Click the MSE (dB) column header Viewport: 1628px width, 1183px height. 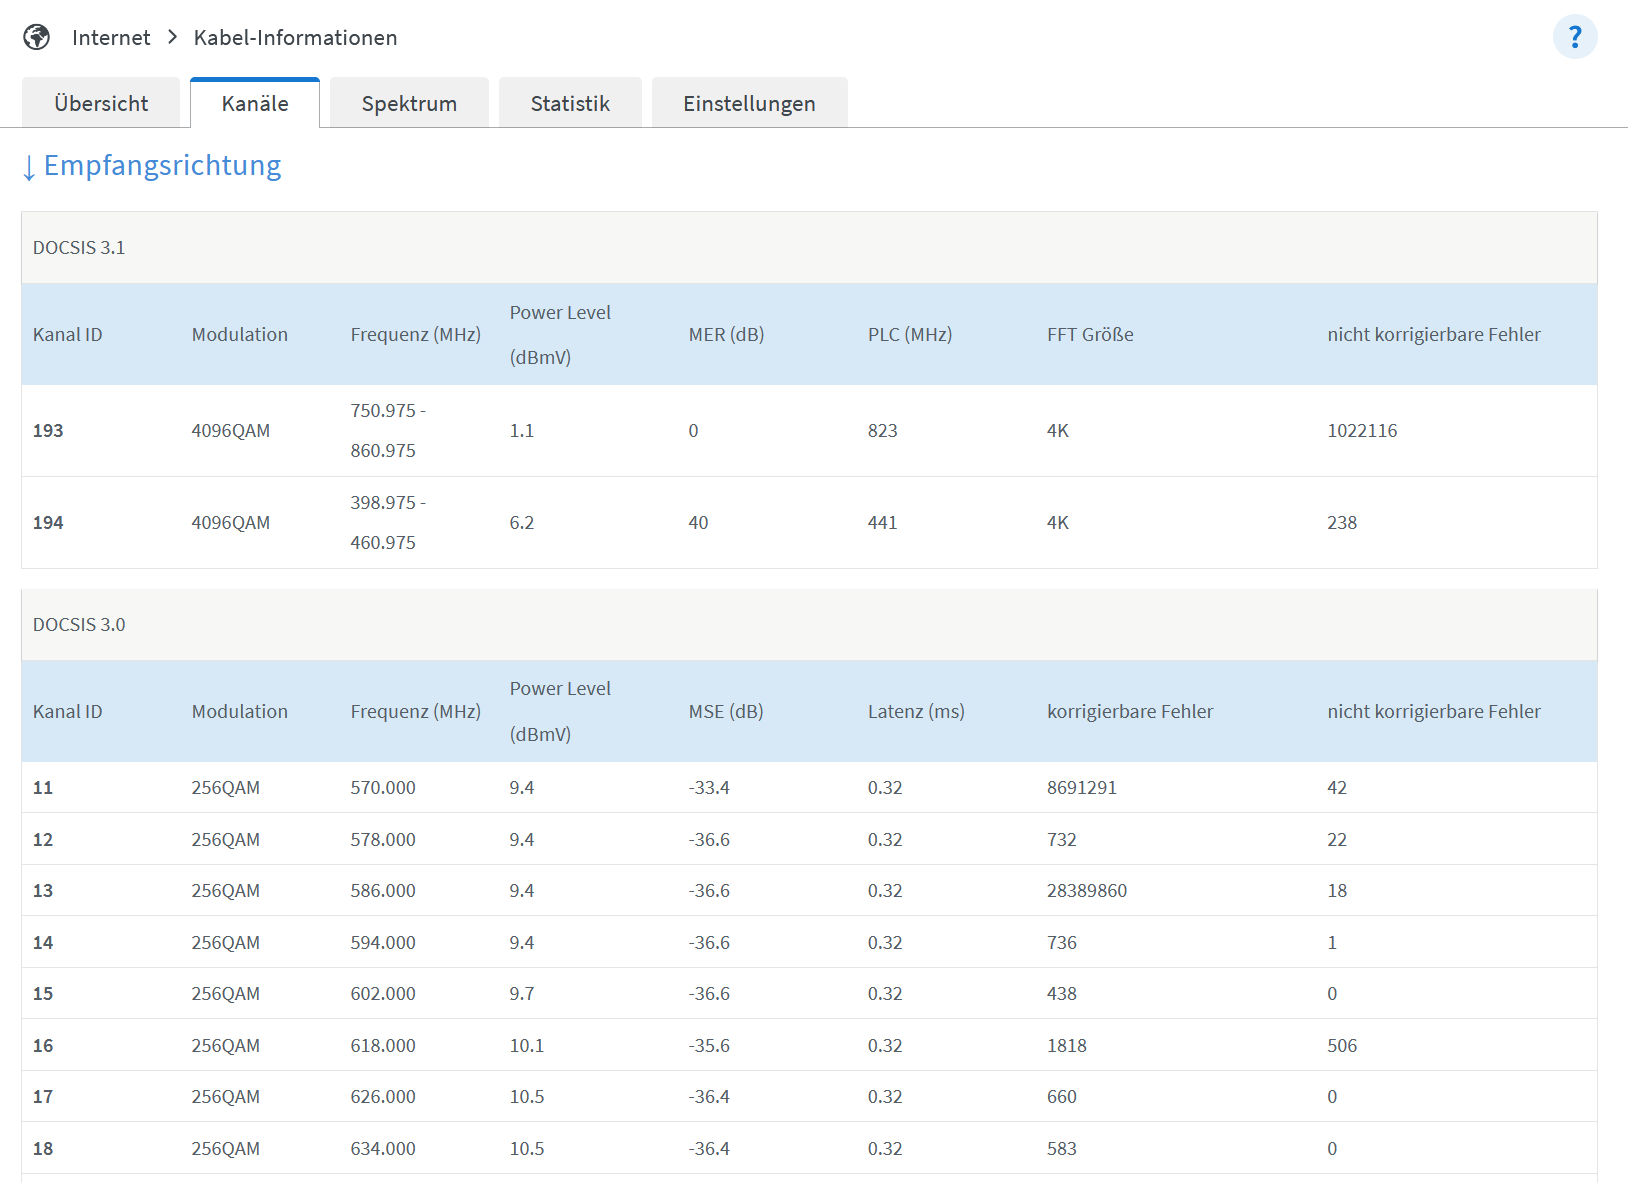point(726,711)
